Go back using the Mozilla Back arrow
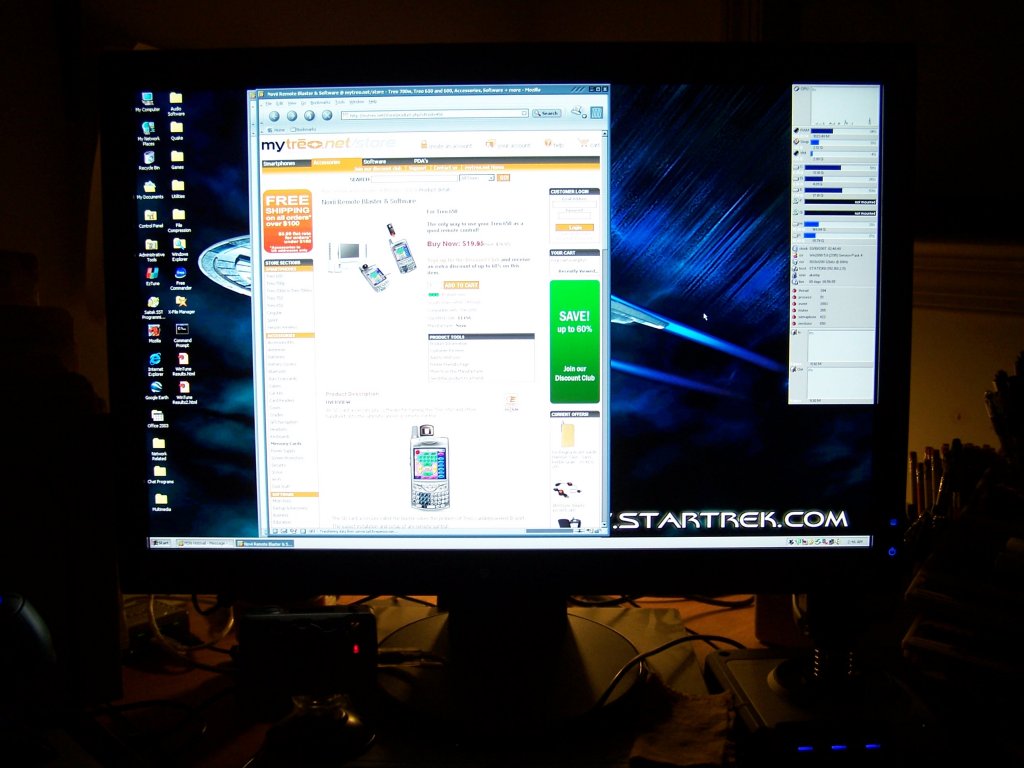 (274, 116)
